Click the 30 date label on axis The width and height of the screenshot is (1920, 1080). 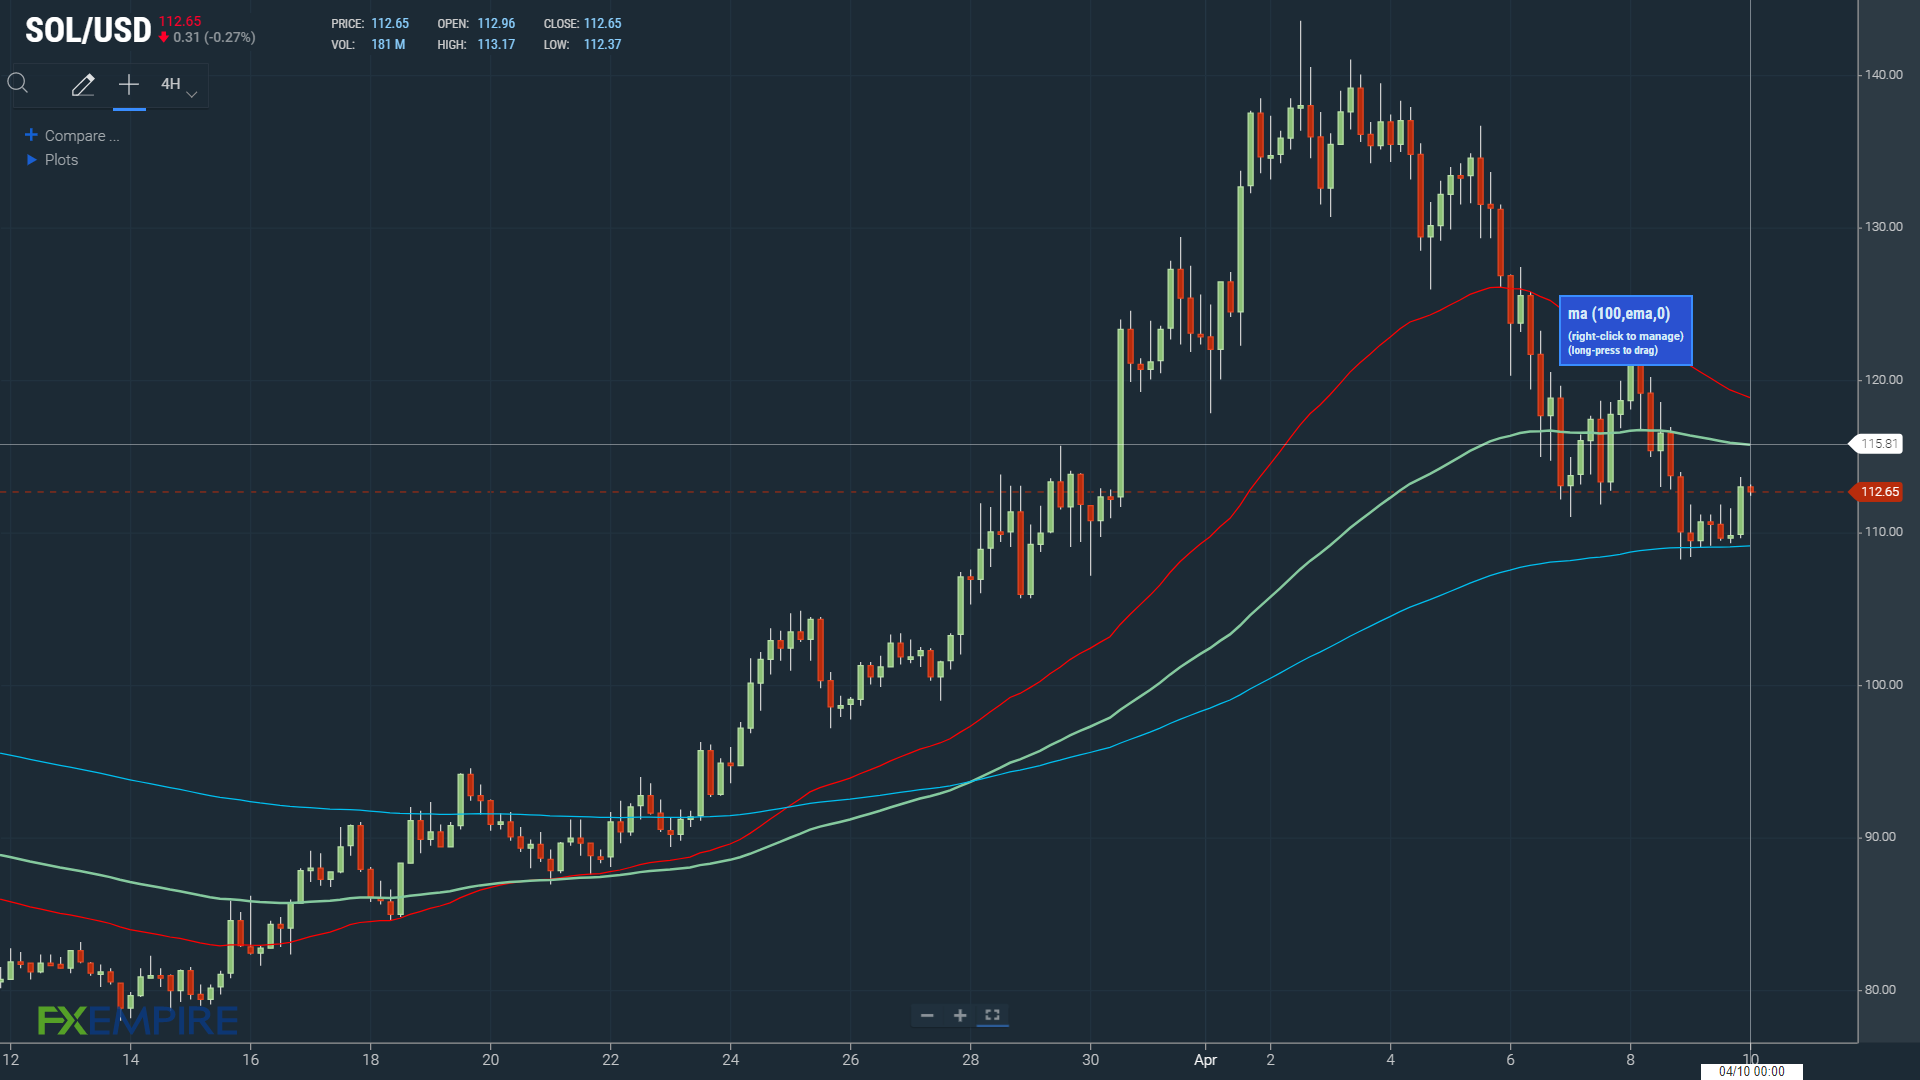point(1091,1060)
